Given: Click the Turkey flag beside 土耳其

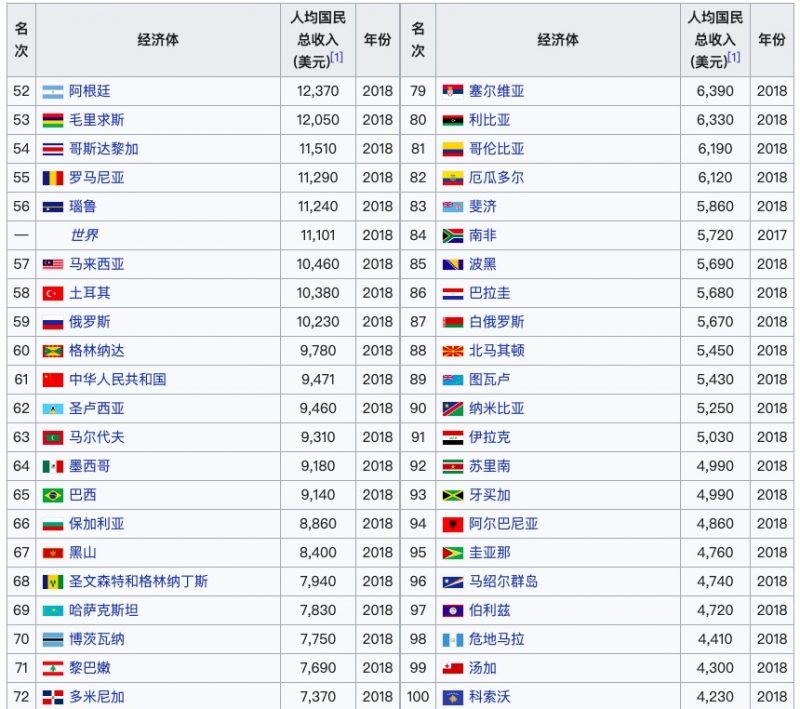Looking at the screenshot, I should tap(53, 294).
